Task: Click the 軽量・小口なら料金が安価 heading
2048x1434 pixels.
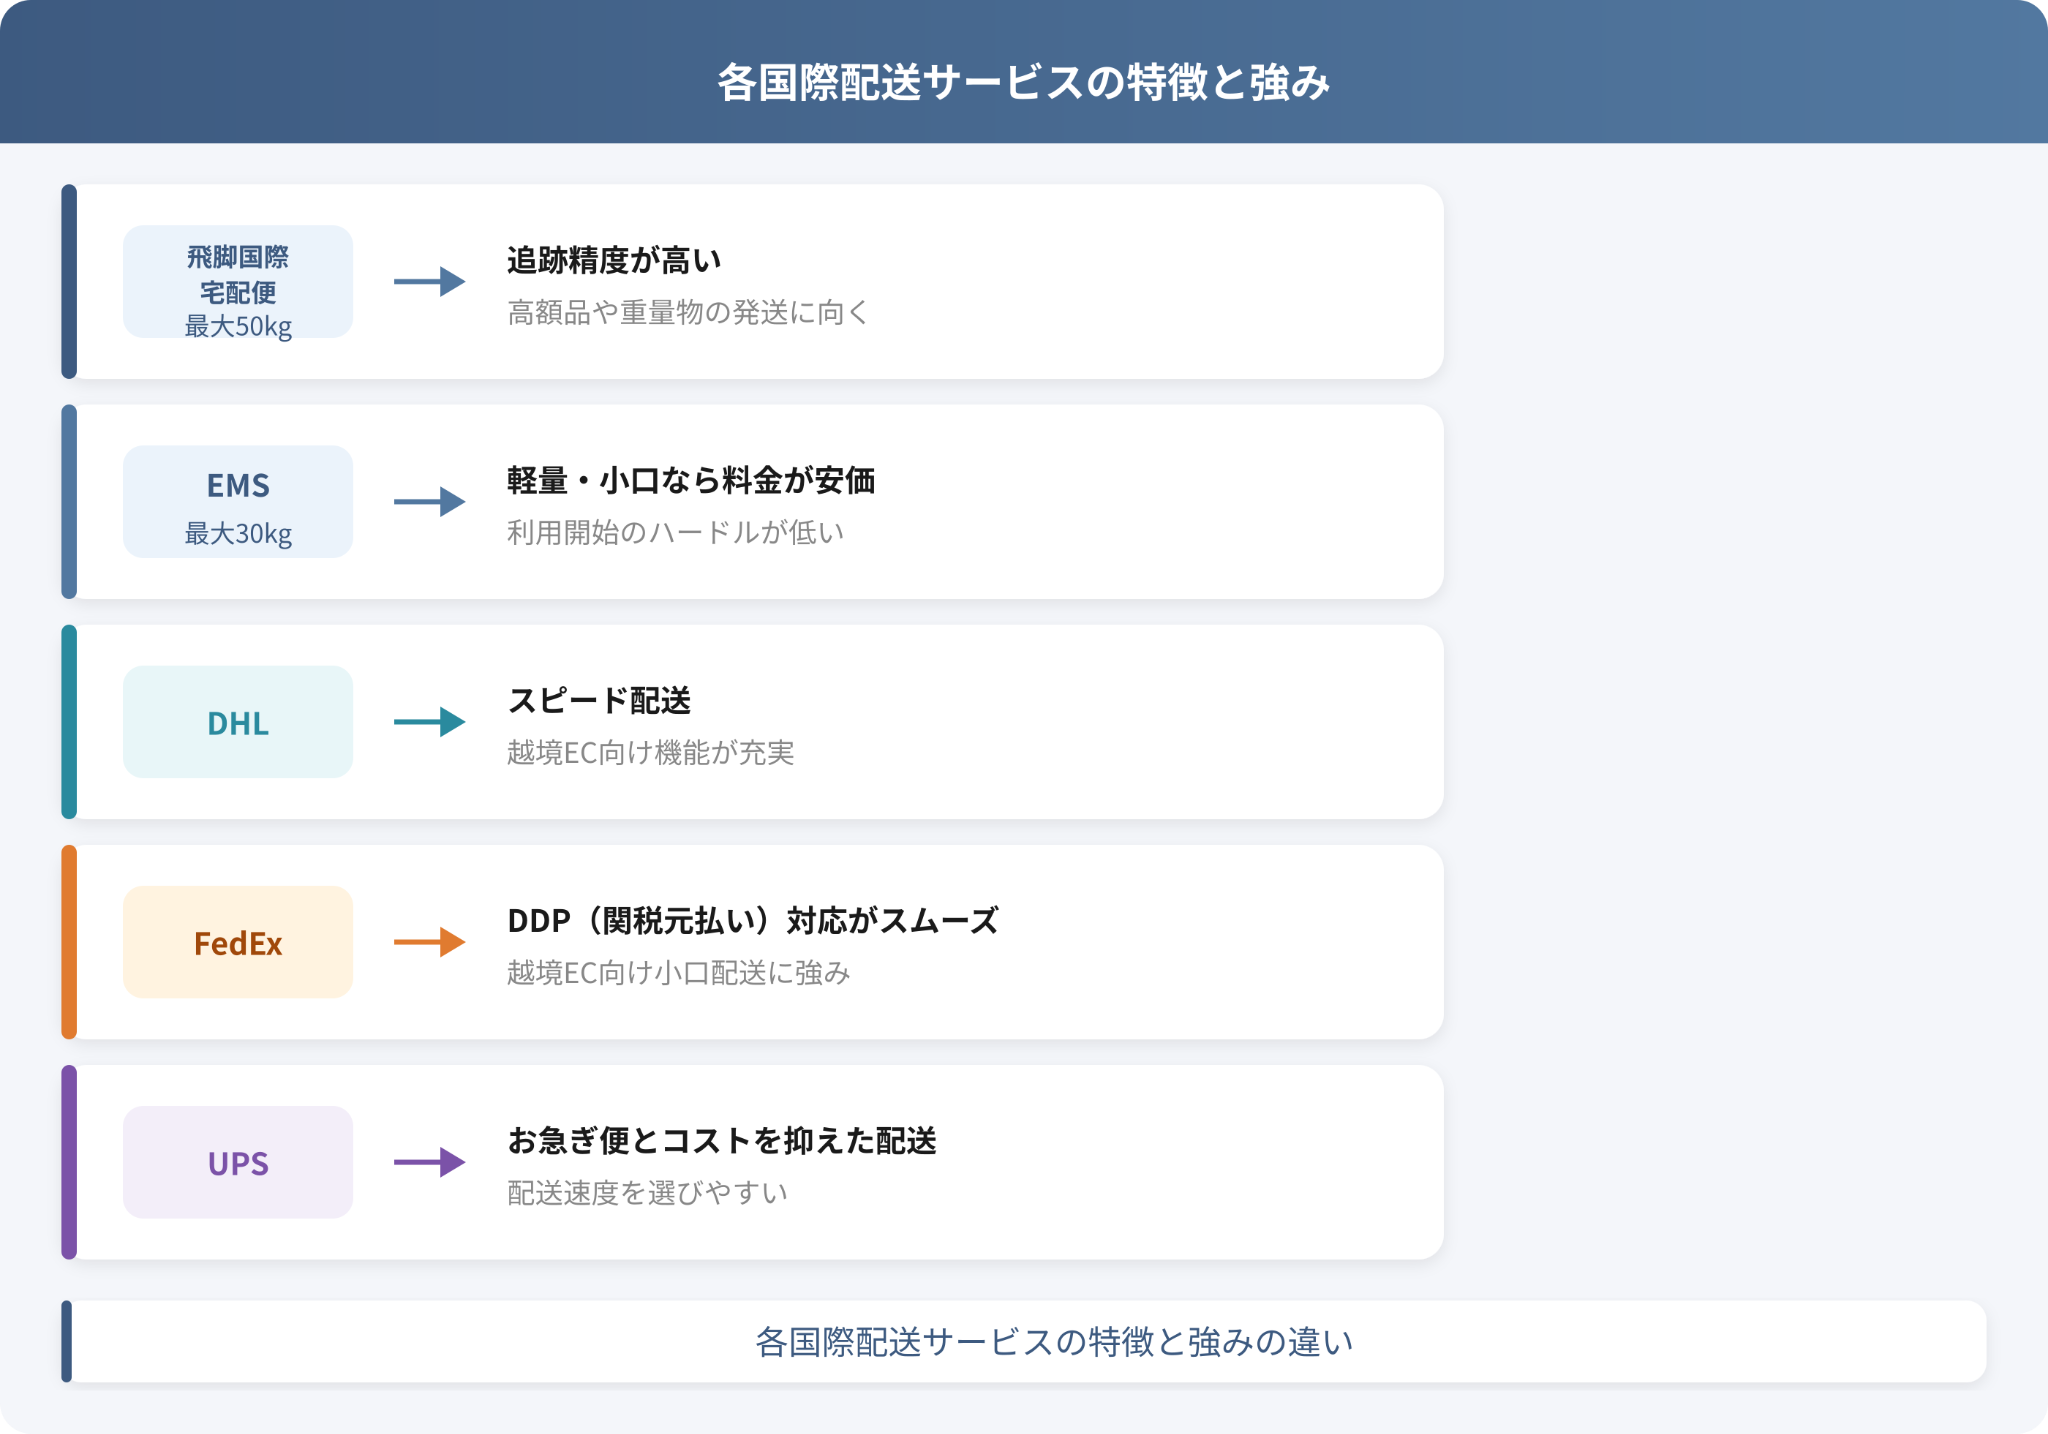Action: click(691, 480)
